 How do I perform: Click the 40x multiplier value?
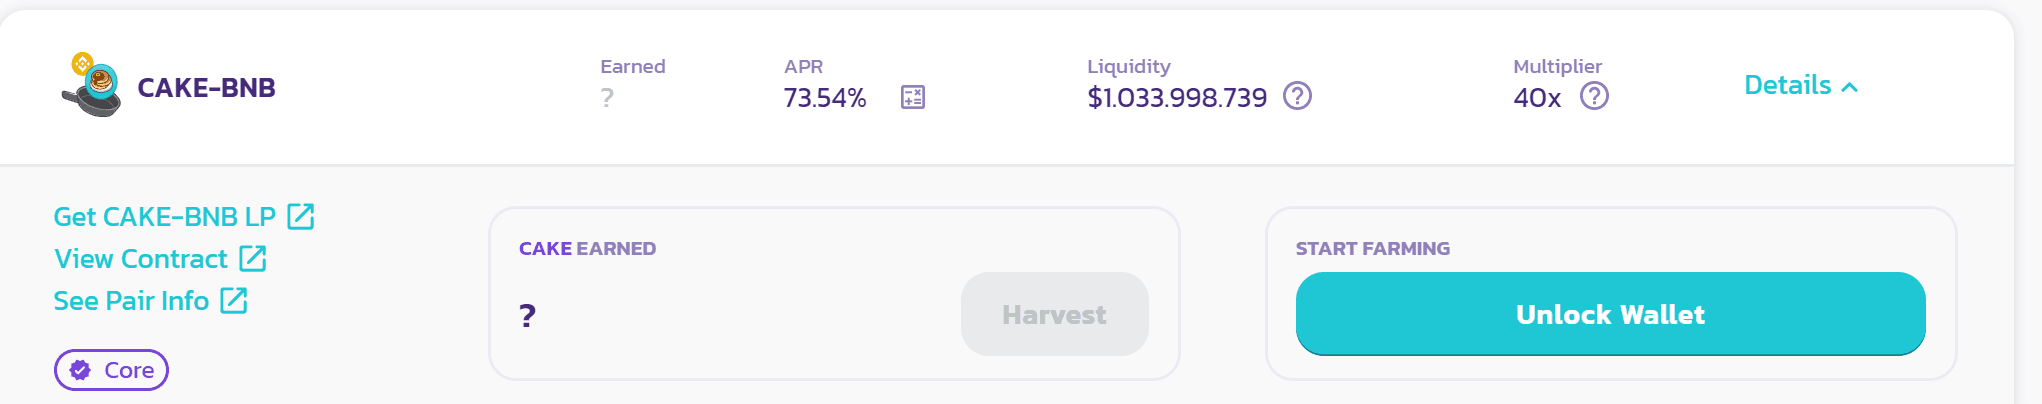(x=1537, y=98)
